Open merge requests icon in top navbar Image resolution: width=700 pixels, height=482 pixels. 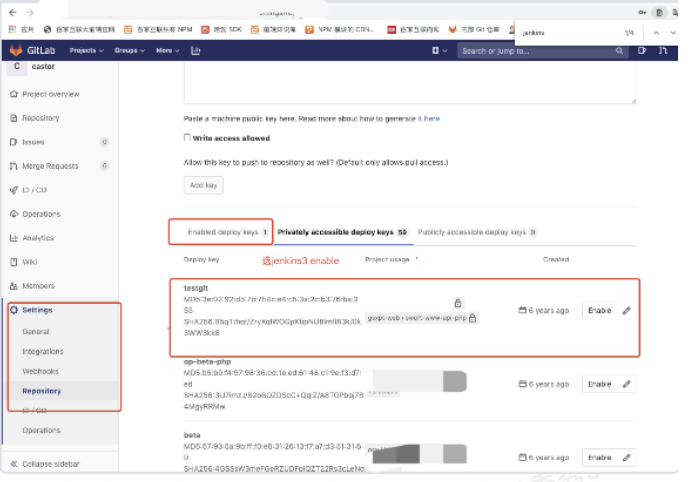point(663,51)
